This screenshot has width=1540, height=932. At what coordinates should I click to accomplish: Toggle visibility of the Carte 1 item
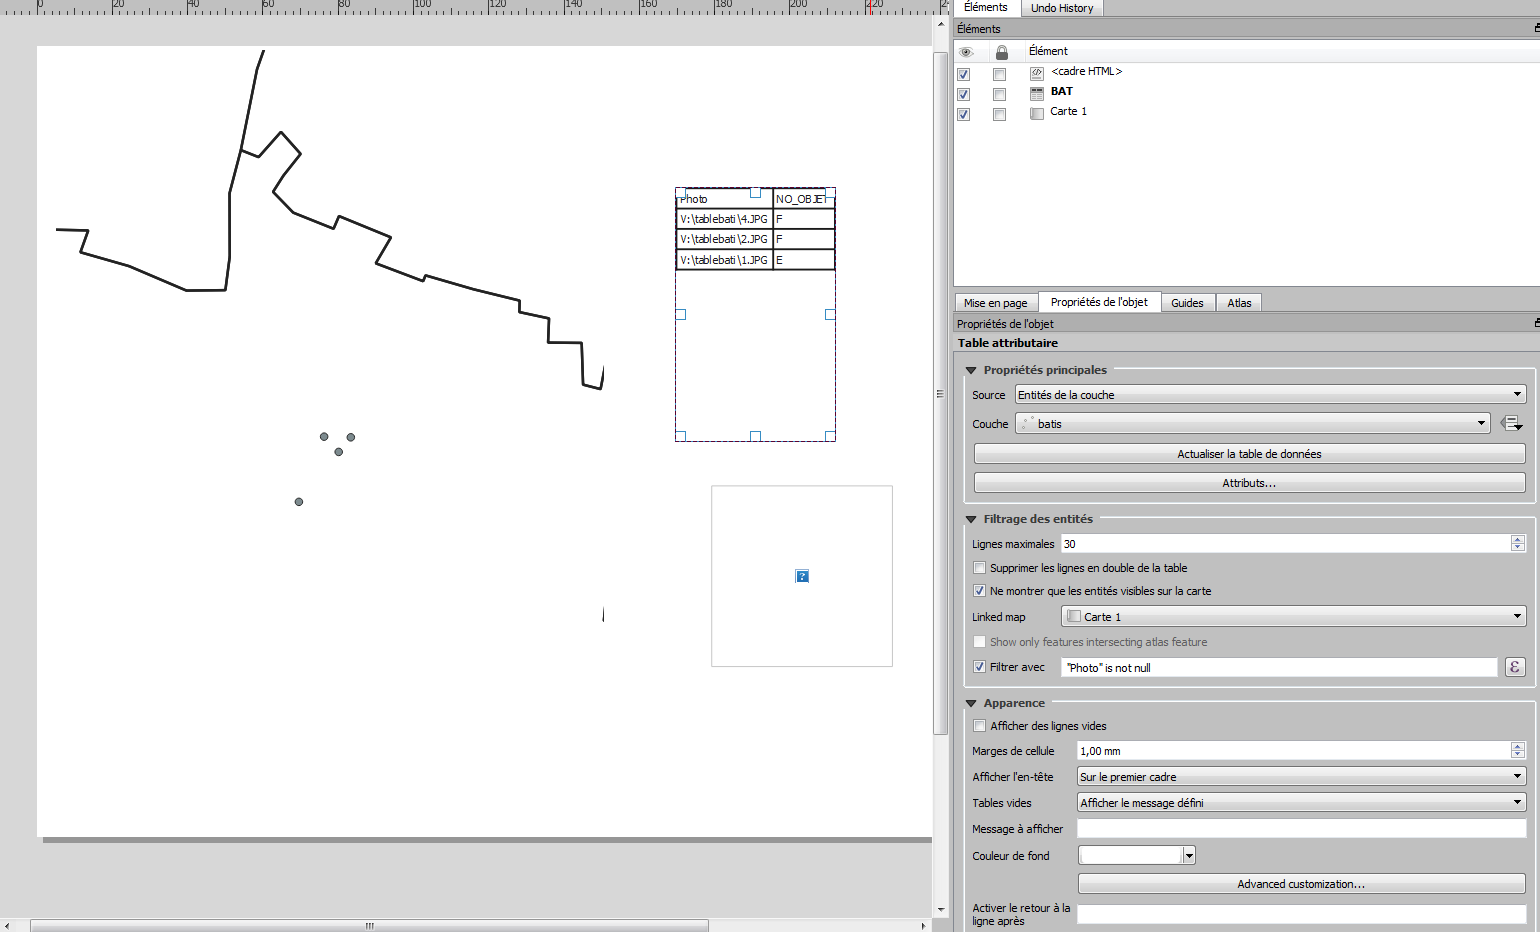(964, 114)
